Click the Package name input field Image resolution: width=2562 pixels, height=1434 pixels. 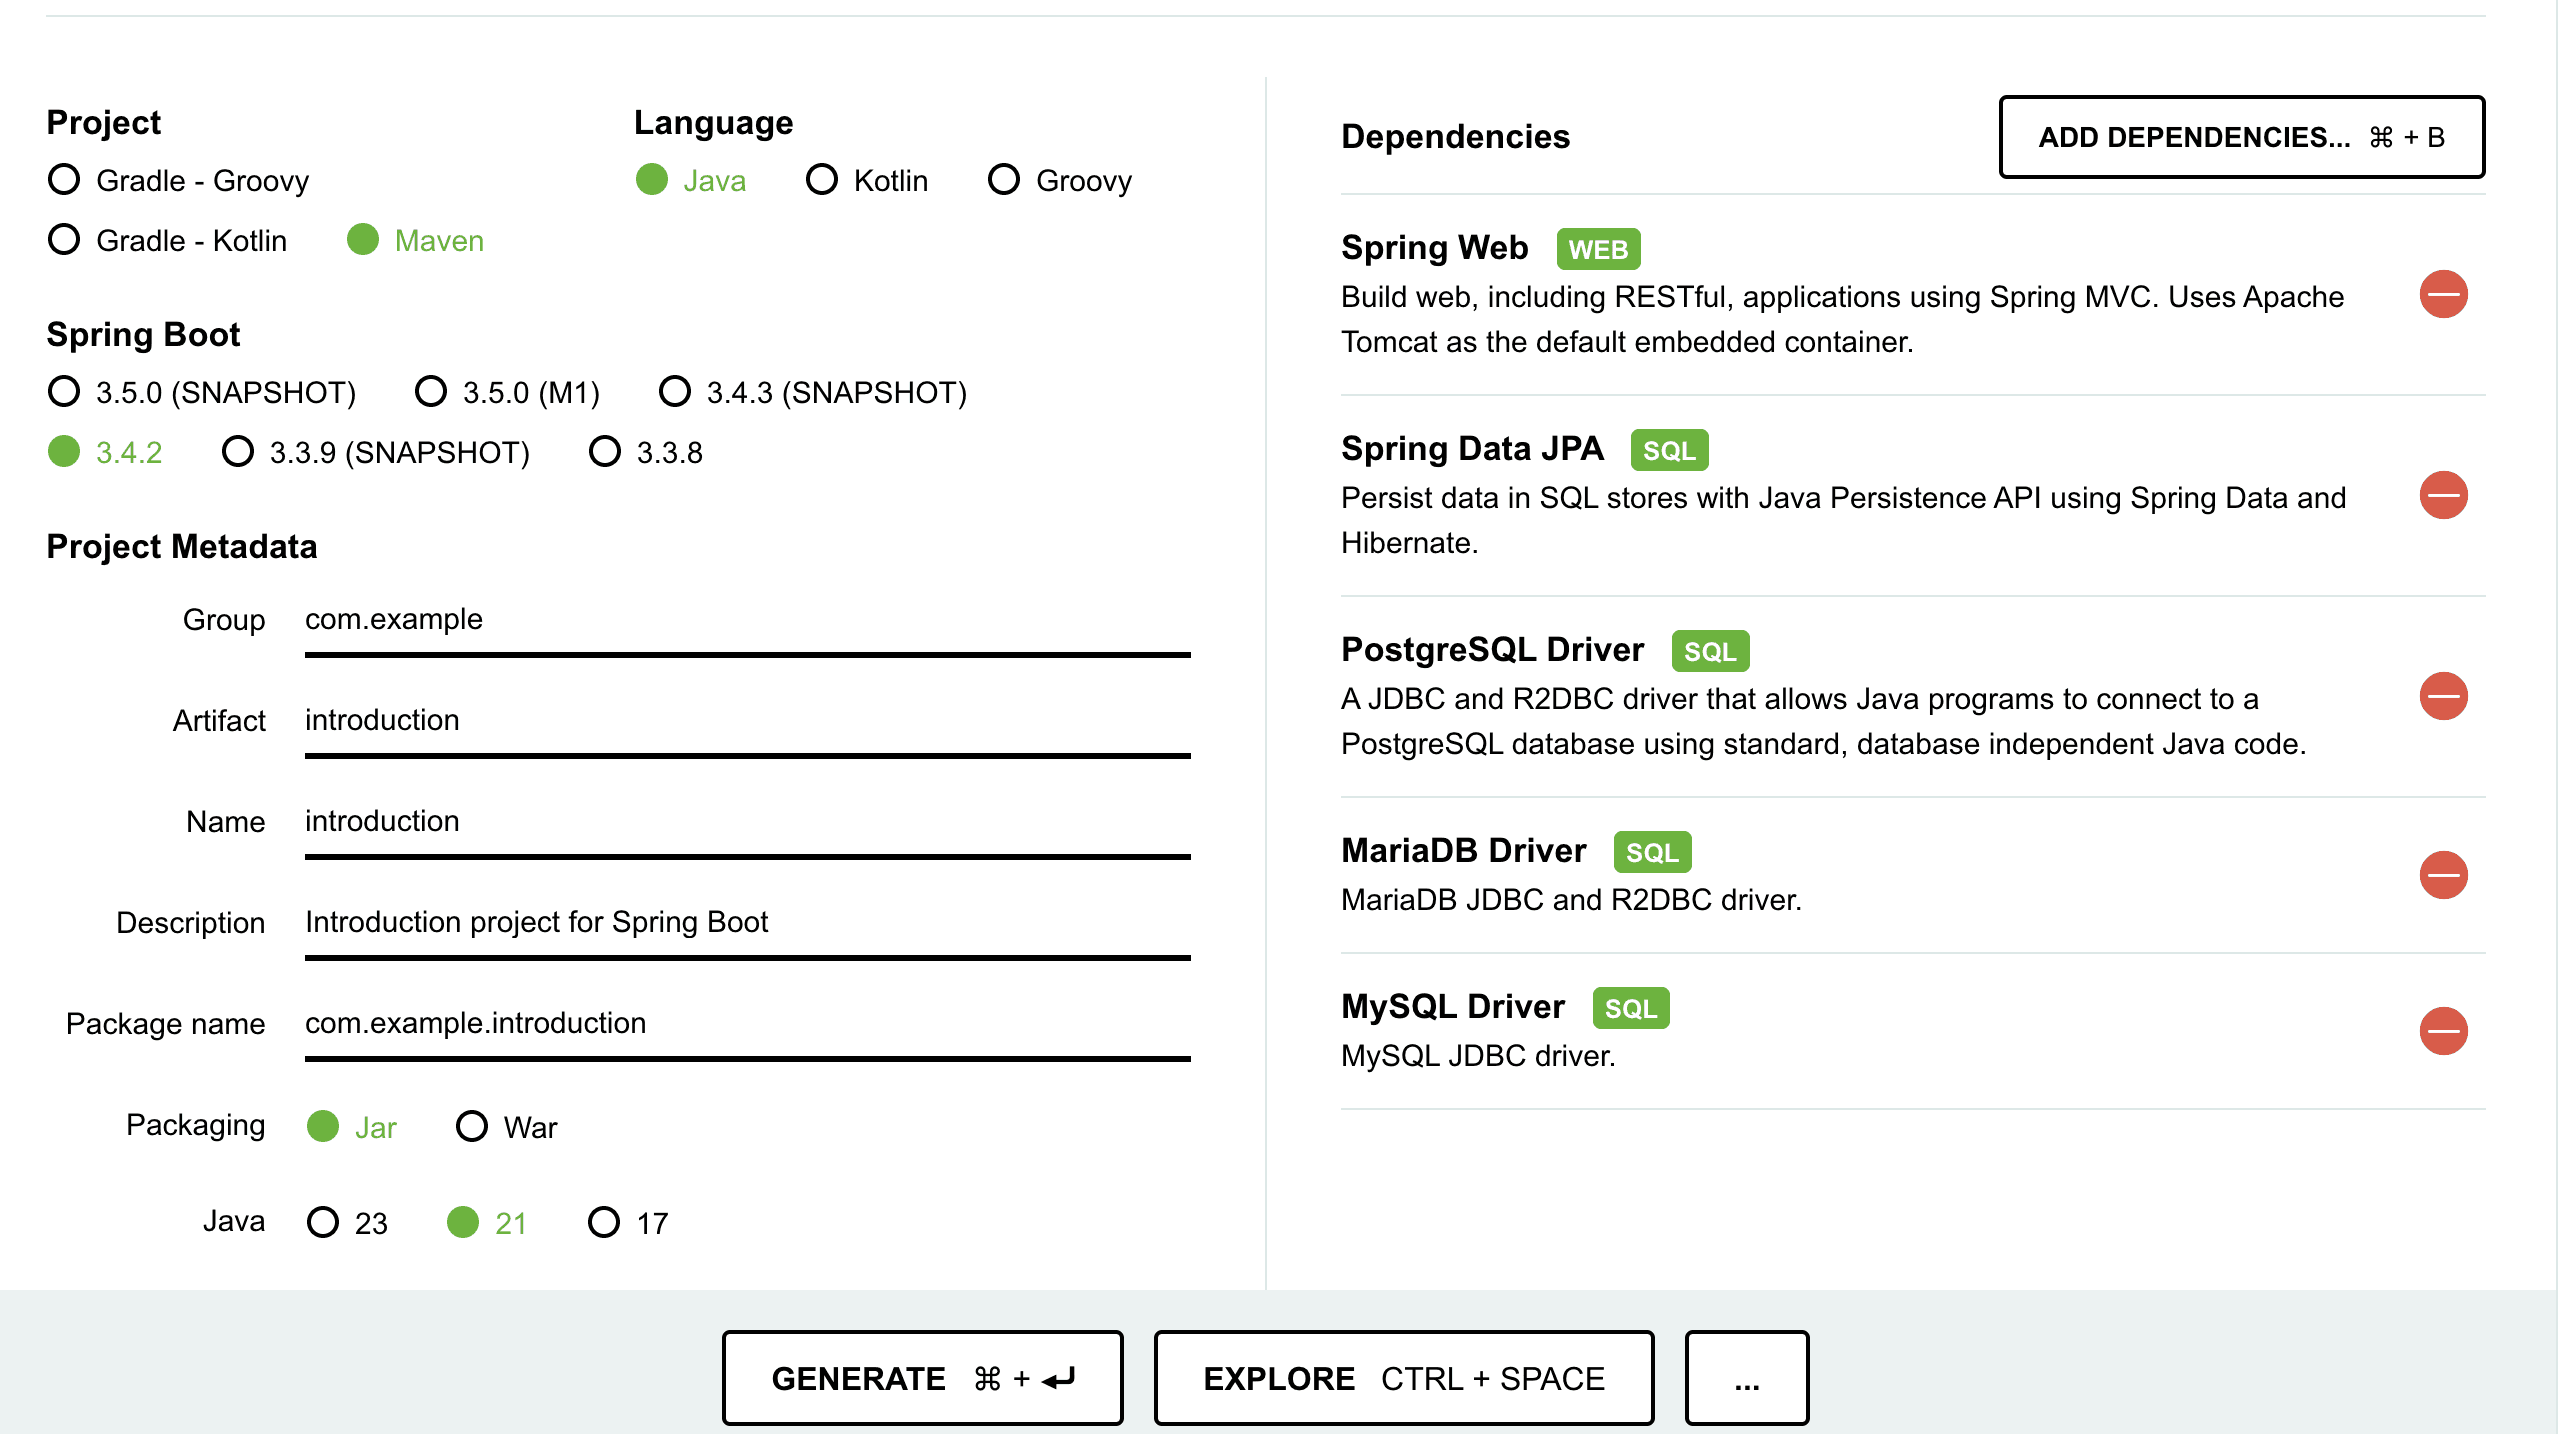tap(747, 1024)
